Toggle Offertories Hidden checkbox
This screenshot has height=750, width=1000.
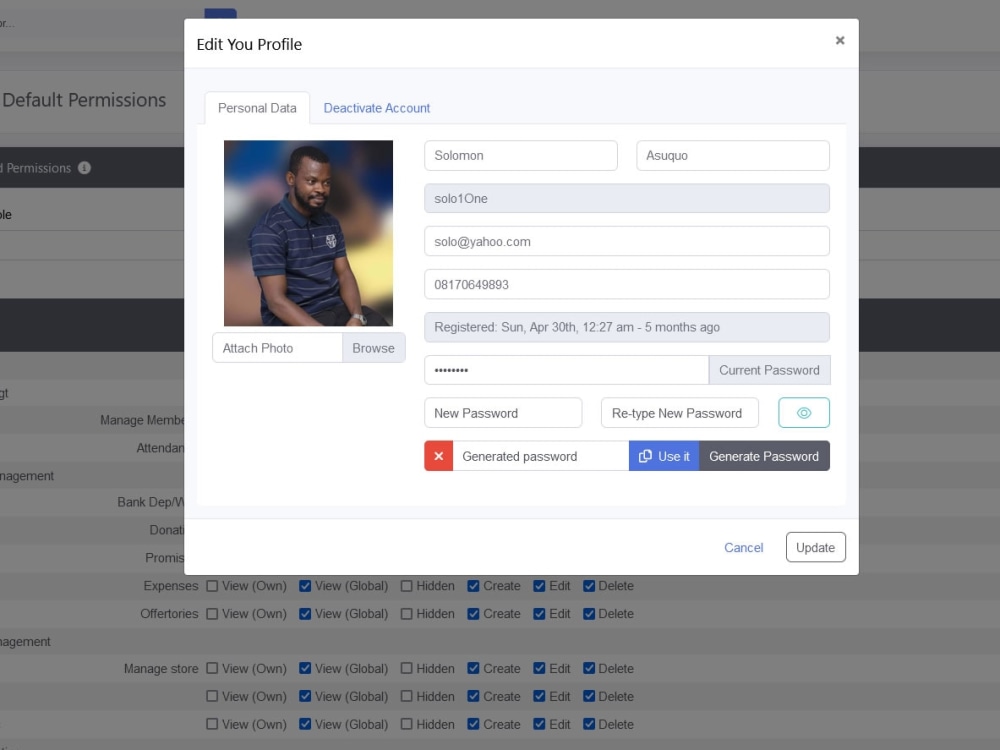pyautogui.click(x=406, y=614)
